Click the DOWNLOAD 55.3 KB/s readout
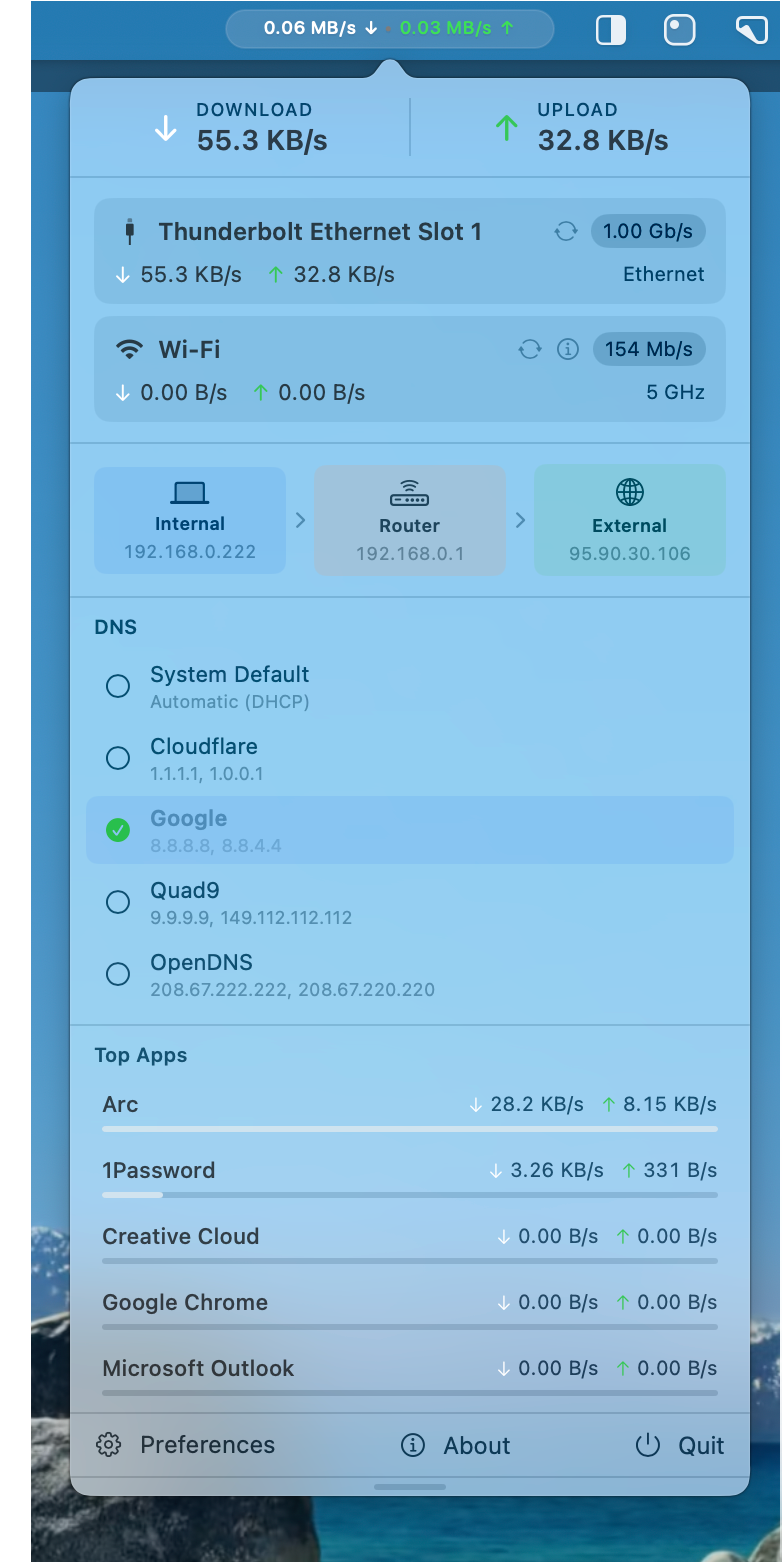782x1562 pixels. [x=262, y=127]
